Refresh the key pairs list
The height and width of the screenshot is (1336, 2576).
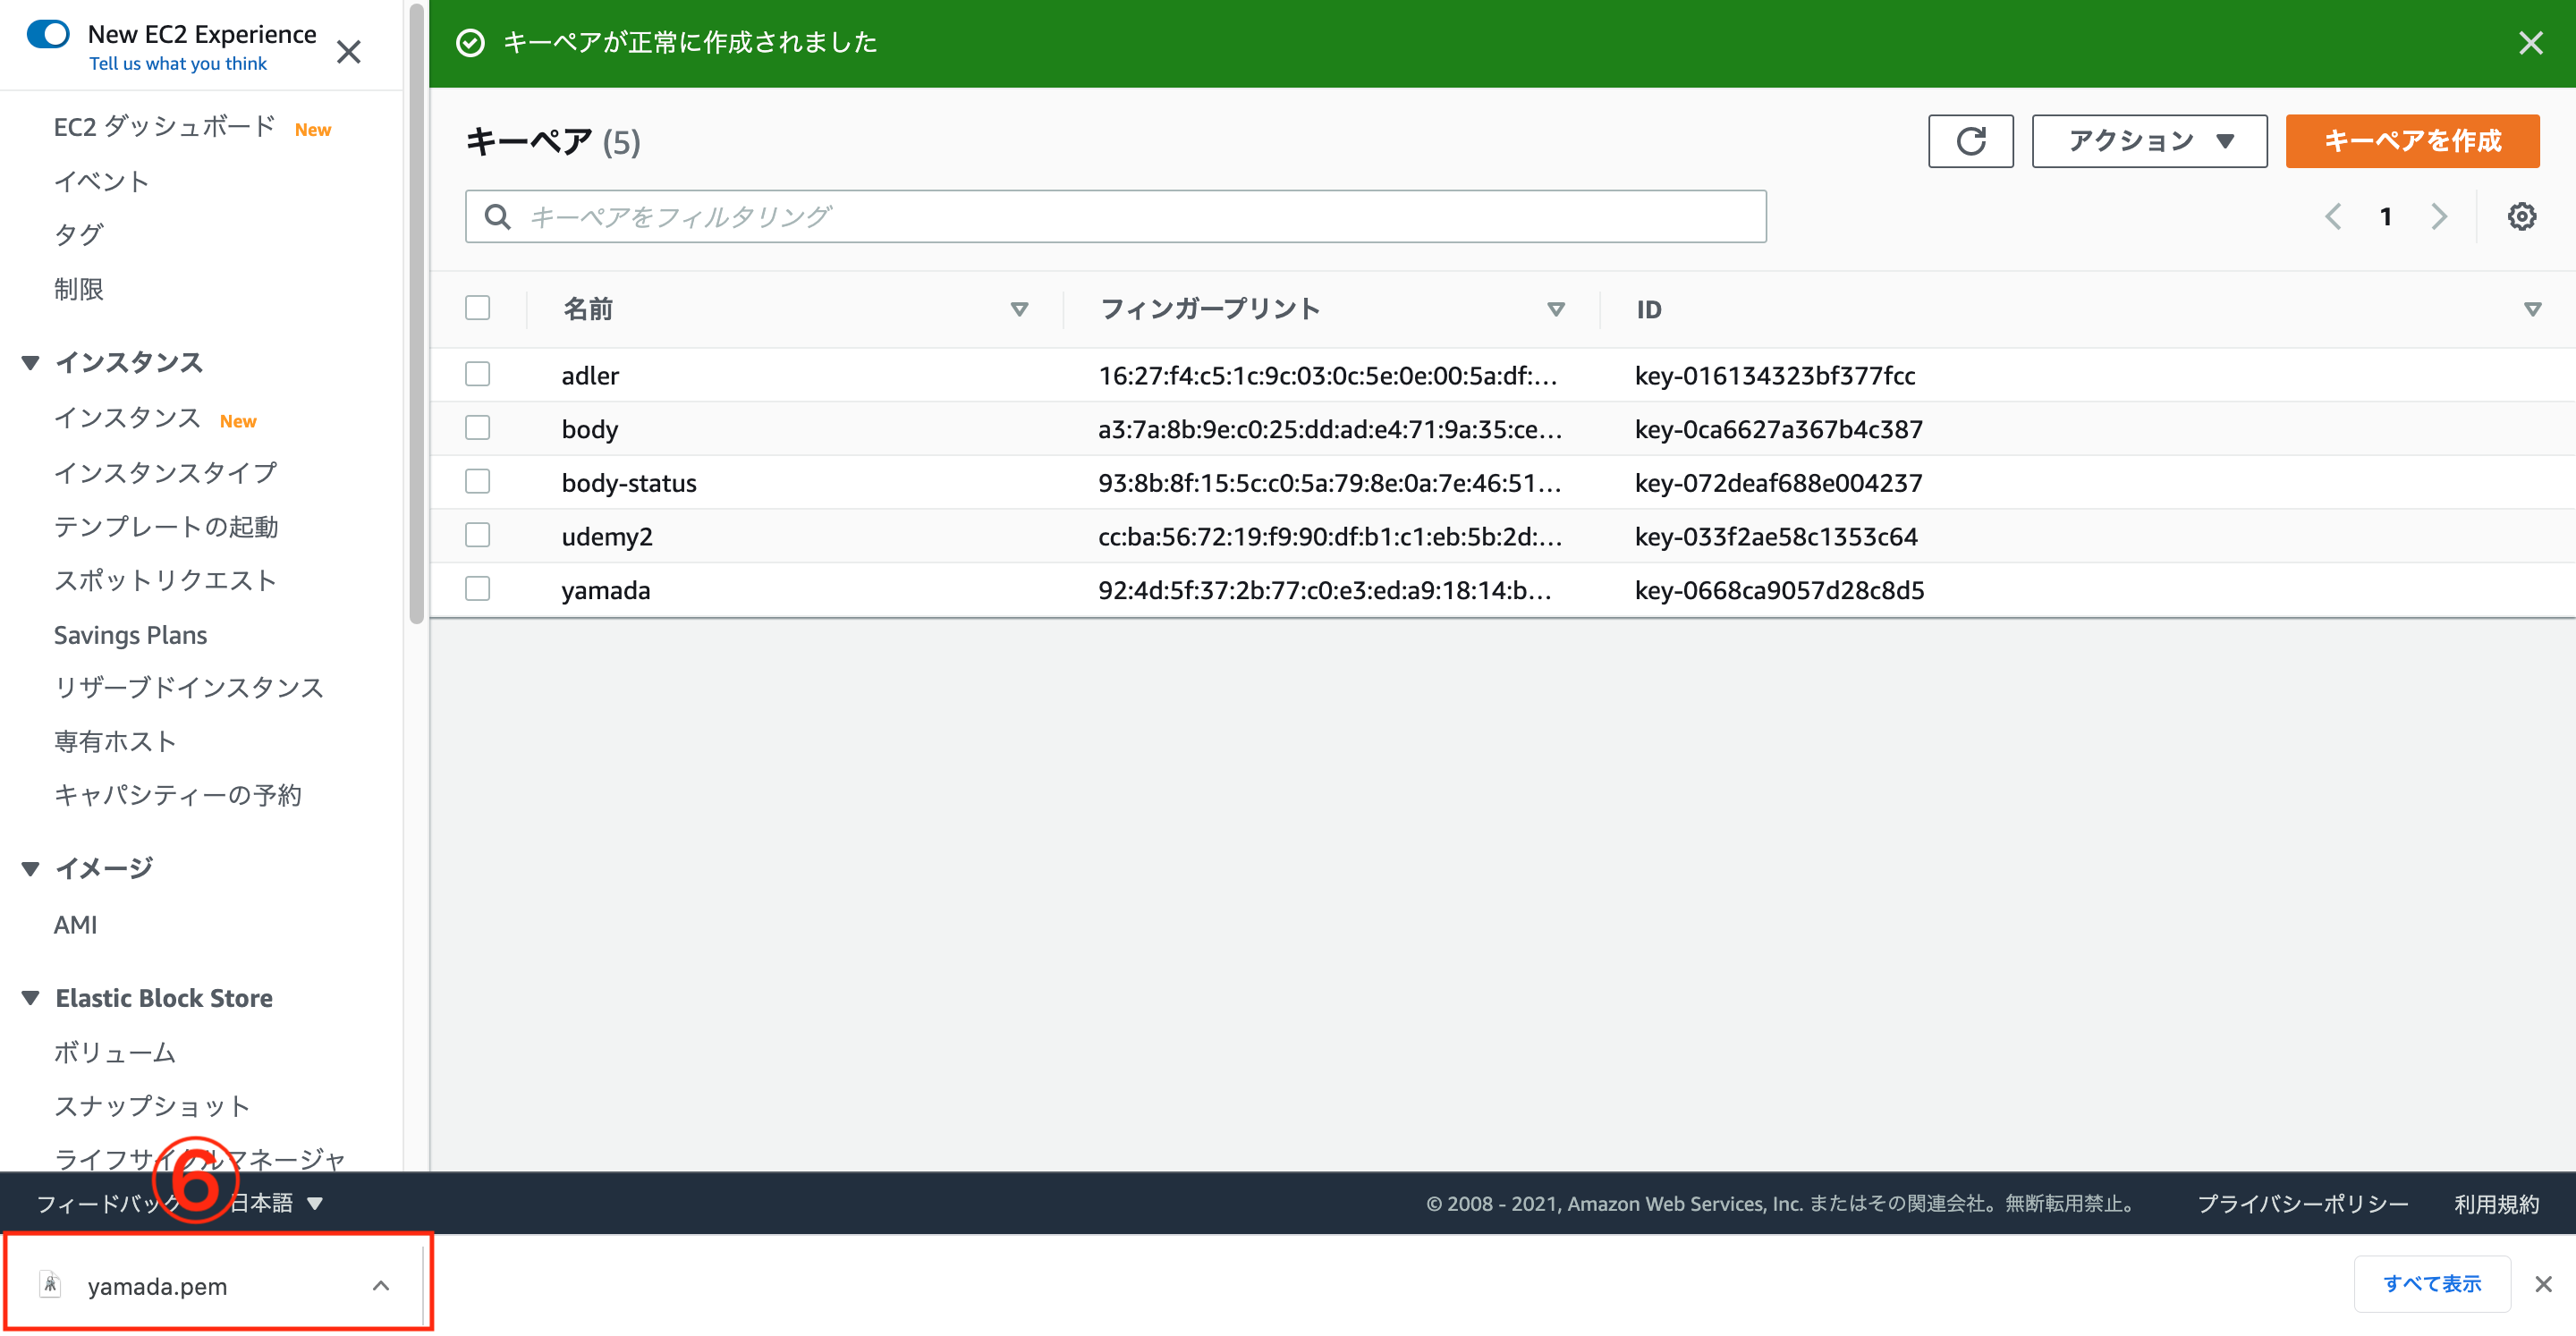[x=1969, y=141]
